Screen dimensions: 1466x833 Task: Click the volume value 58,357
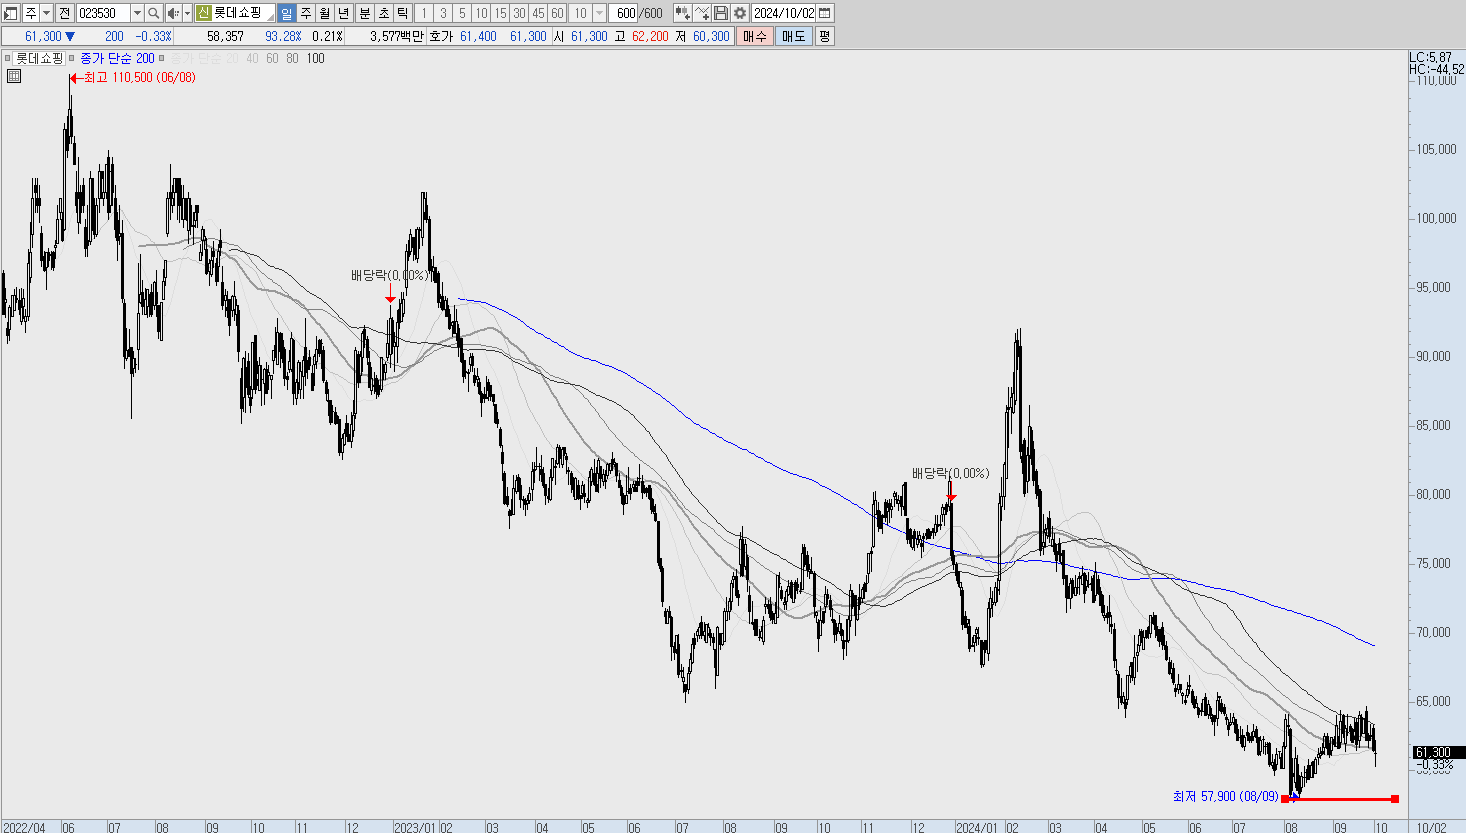click(x=225, y=36)
